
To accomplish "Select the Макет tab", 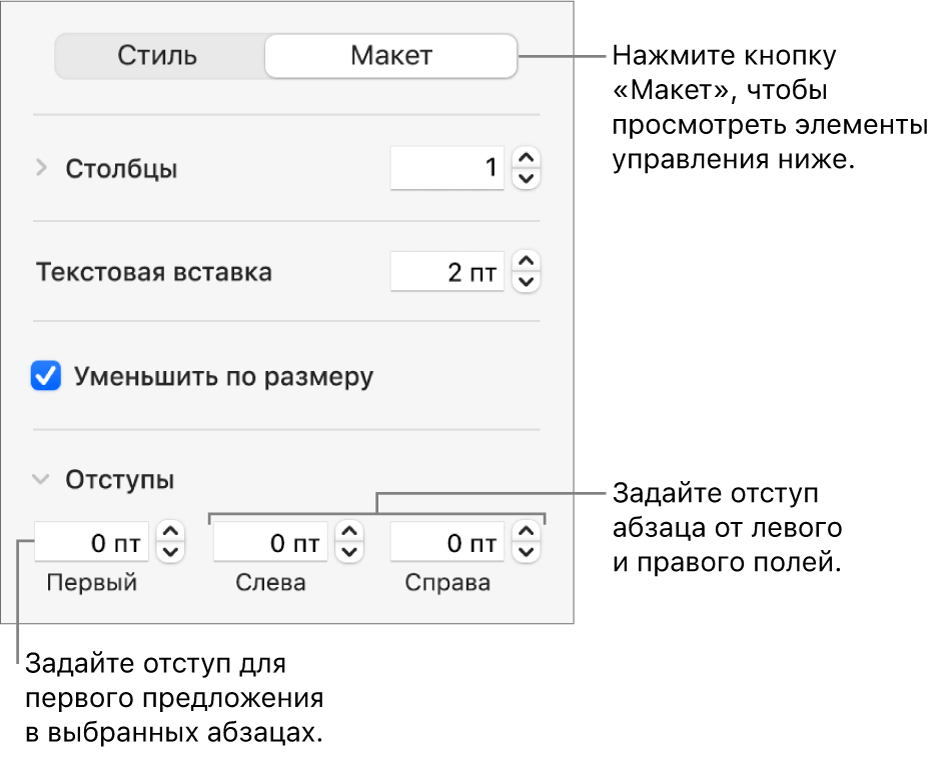I will tap(390, 56).
